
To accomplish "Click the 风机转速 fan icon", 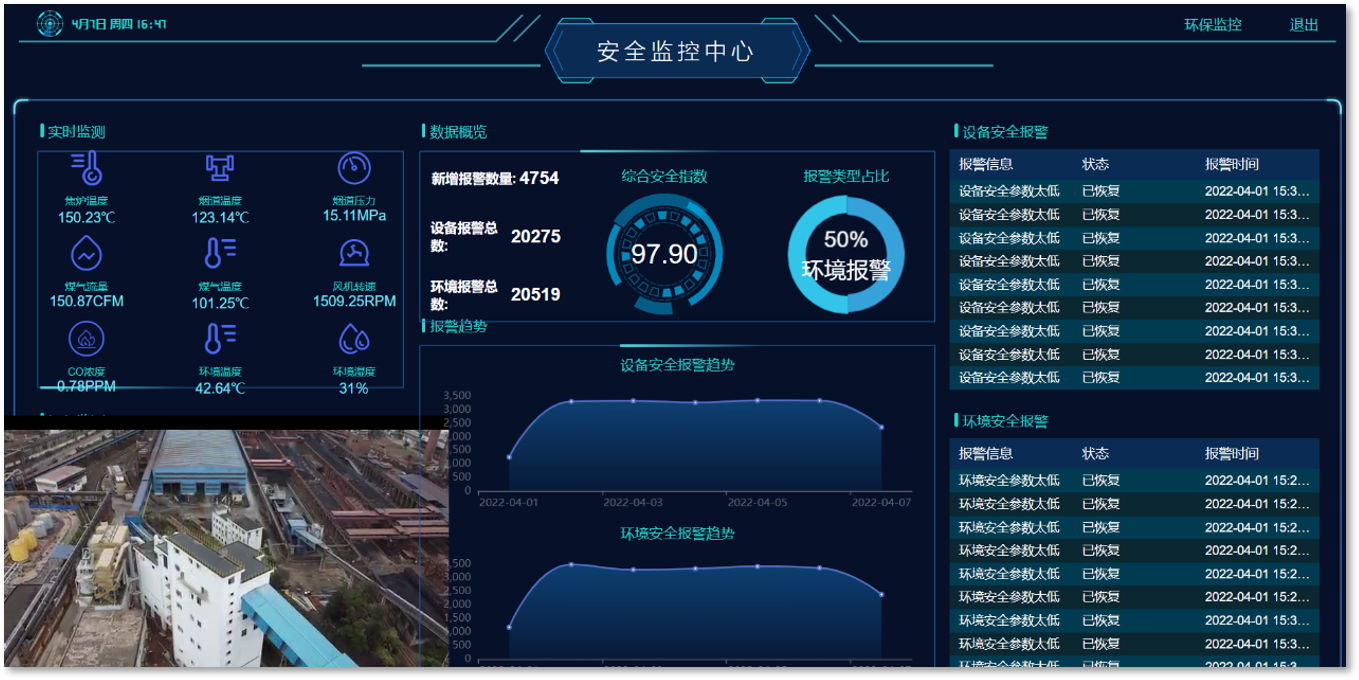I will [x=354, y=254].
